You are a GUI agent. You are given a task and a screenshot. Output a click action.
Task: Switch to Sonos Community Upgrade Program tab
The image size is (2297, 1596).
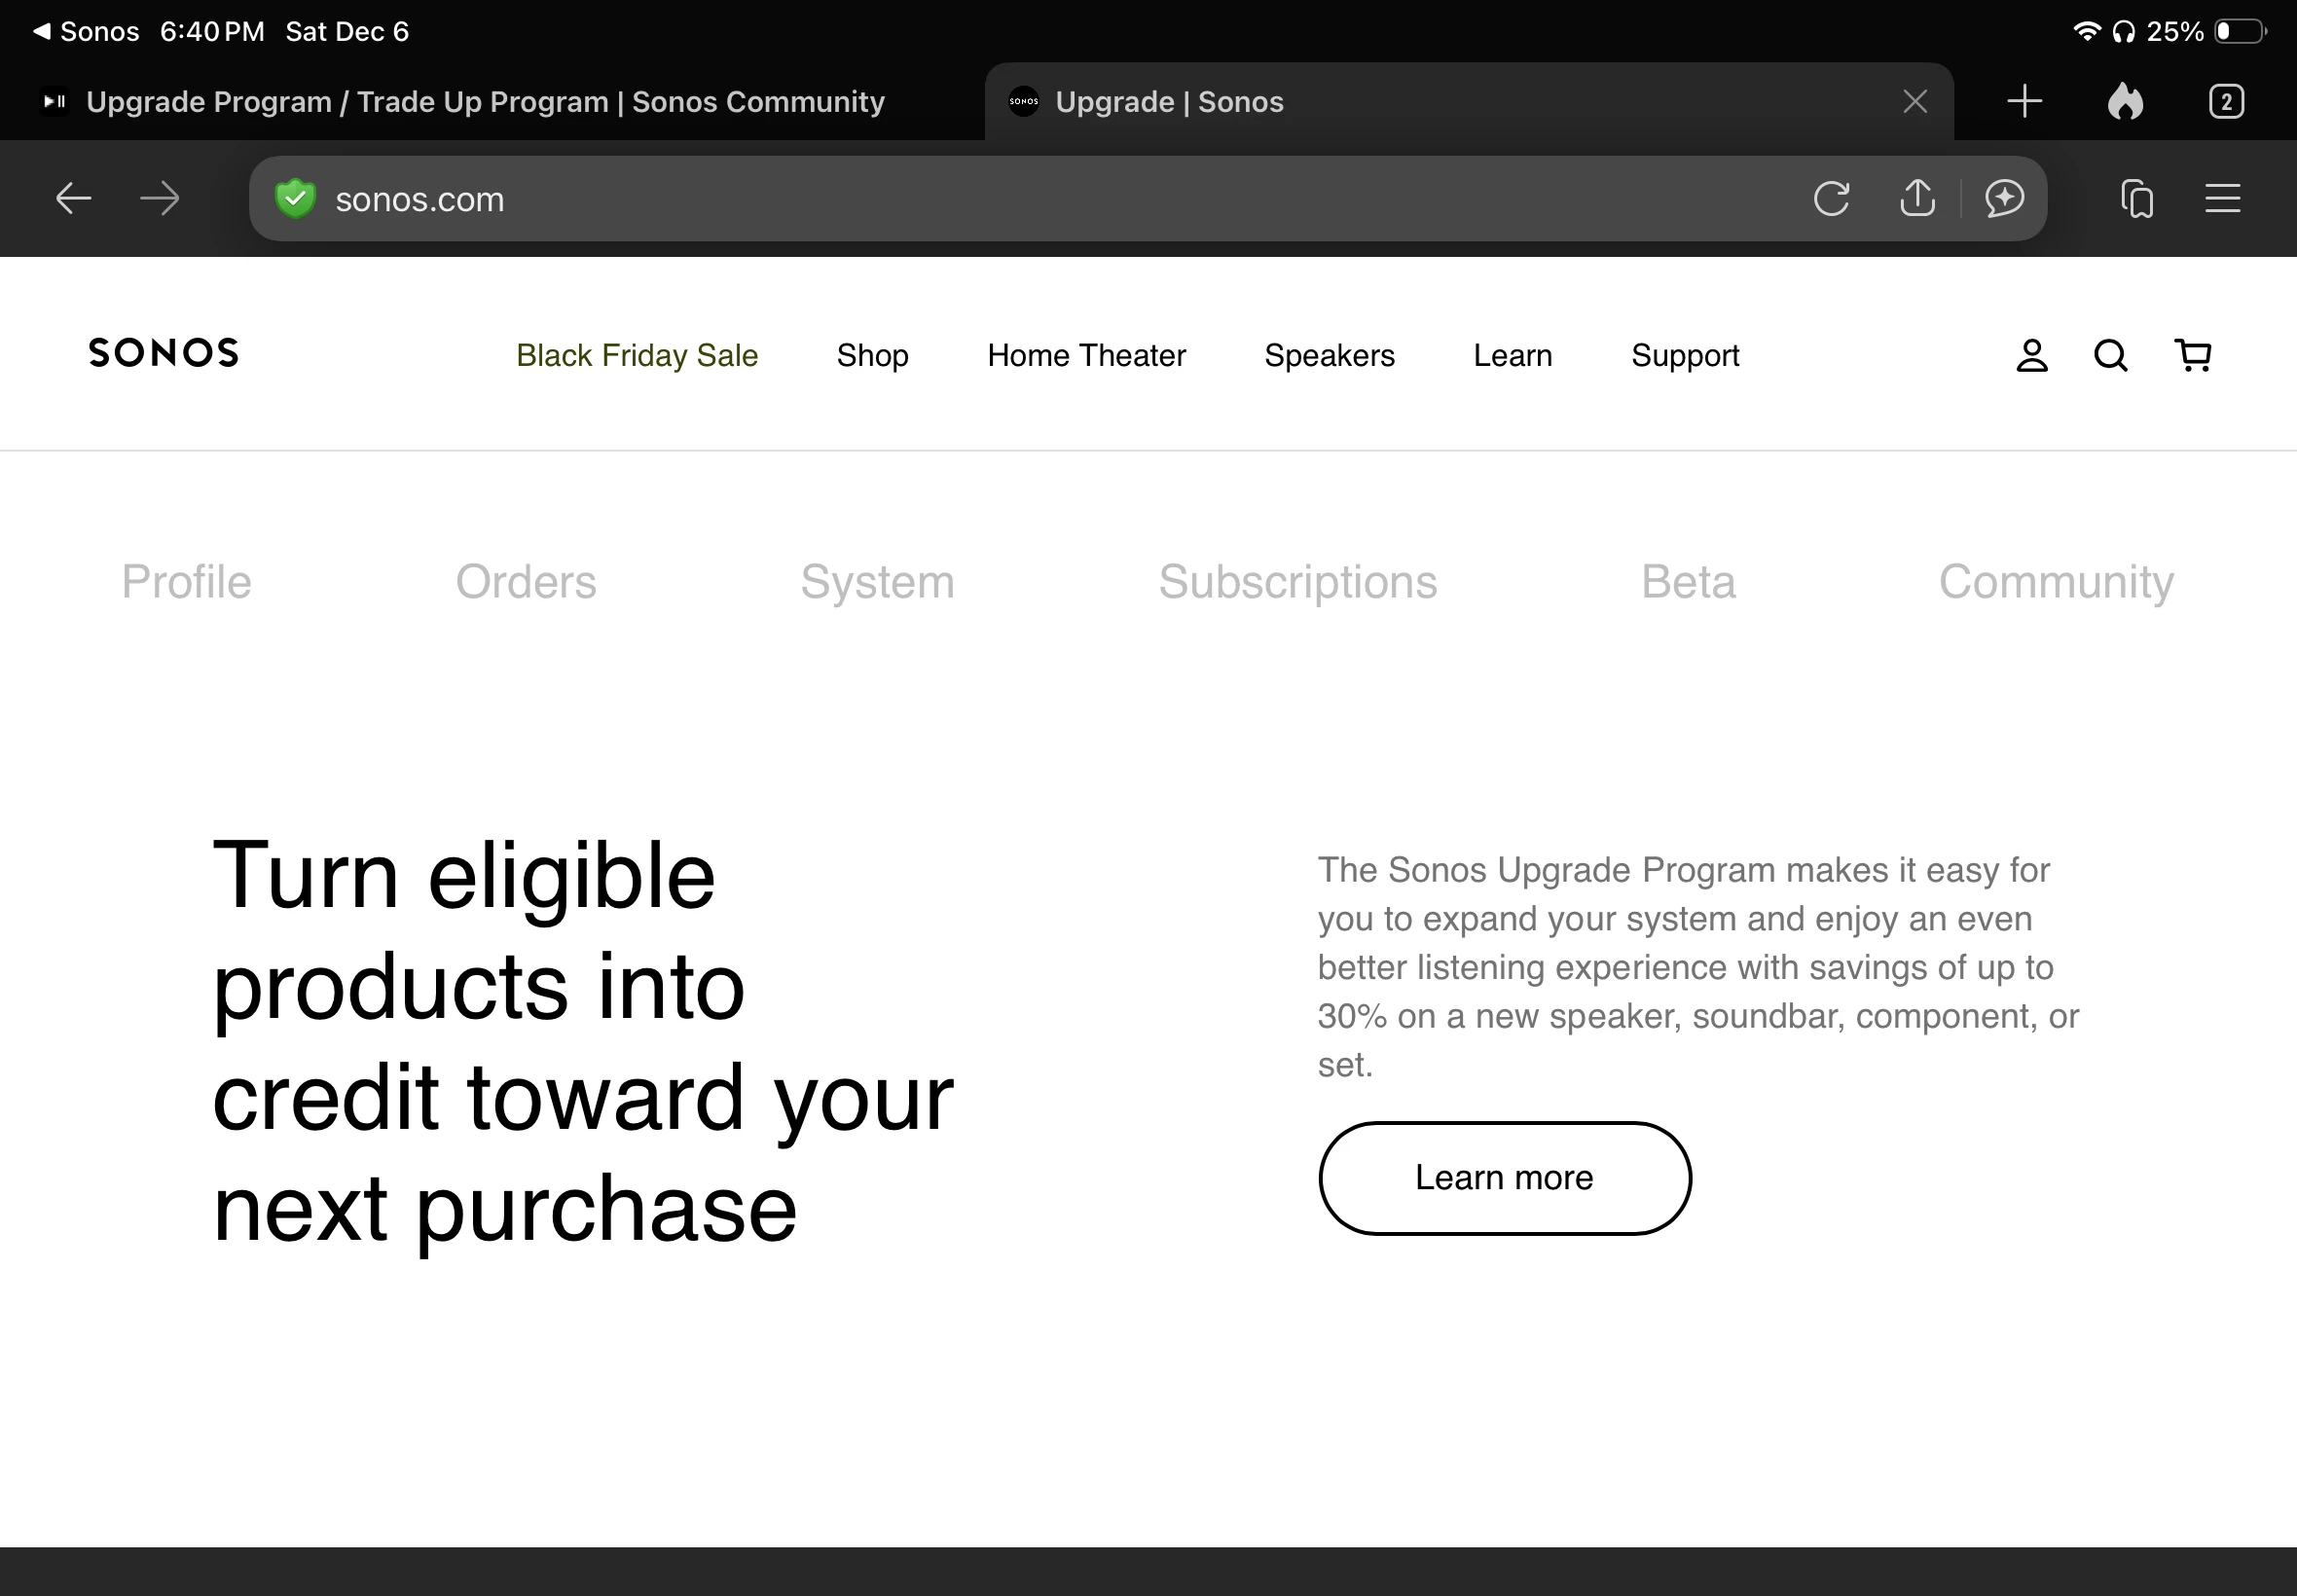[x=485, y=102]
